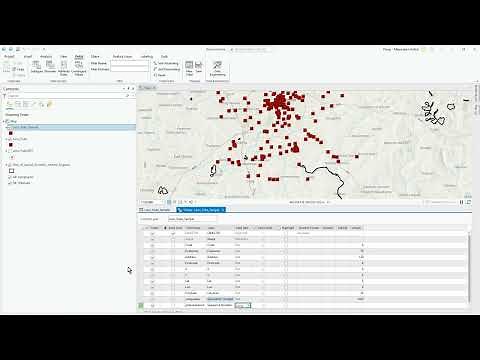Image resolution: width=480 pixels, height=360 pixels.
Task: Click the Field Name column header
Action: (x=194, y=228)
